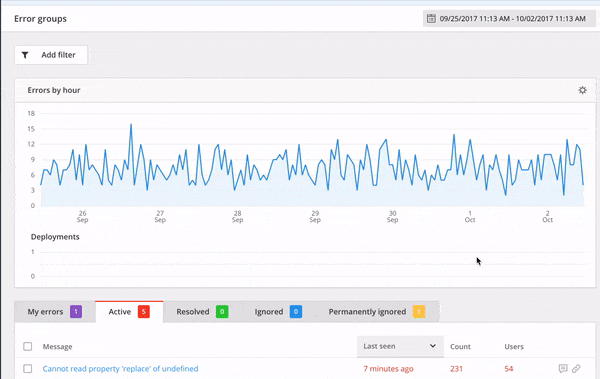The height and width of the screenshot is (379, 600).
Task: Open the Ignored tab
Action: [x=278, y=312]
